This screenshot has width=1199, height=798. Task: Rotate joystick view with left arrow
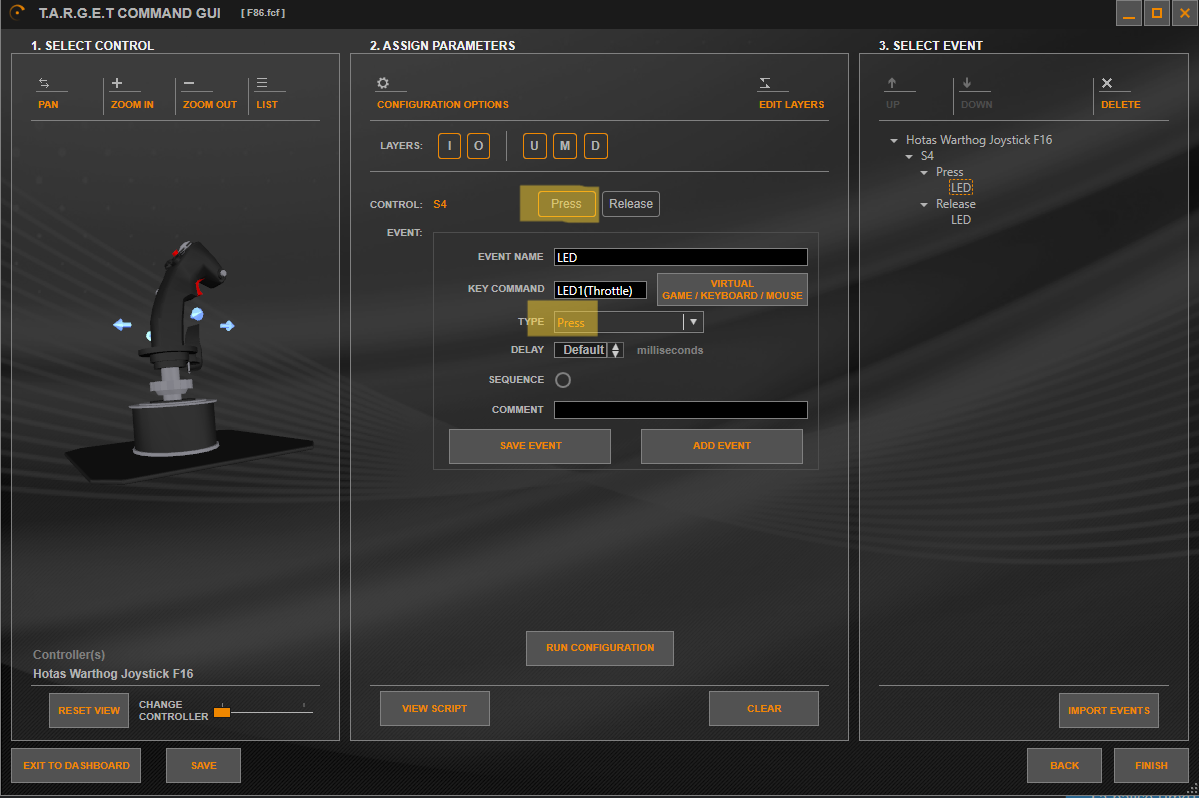122,325
